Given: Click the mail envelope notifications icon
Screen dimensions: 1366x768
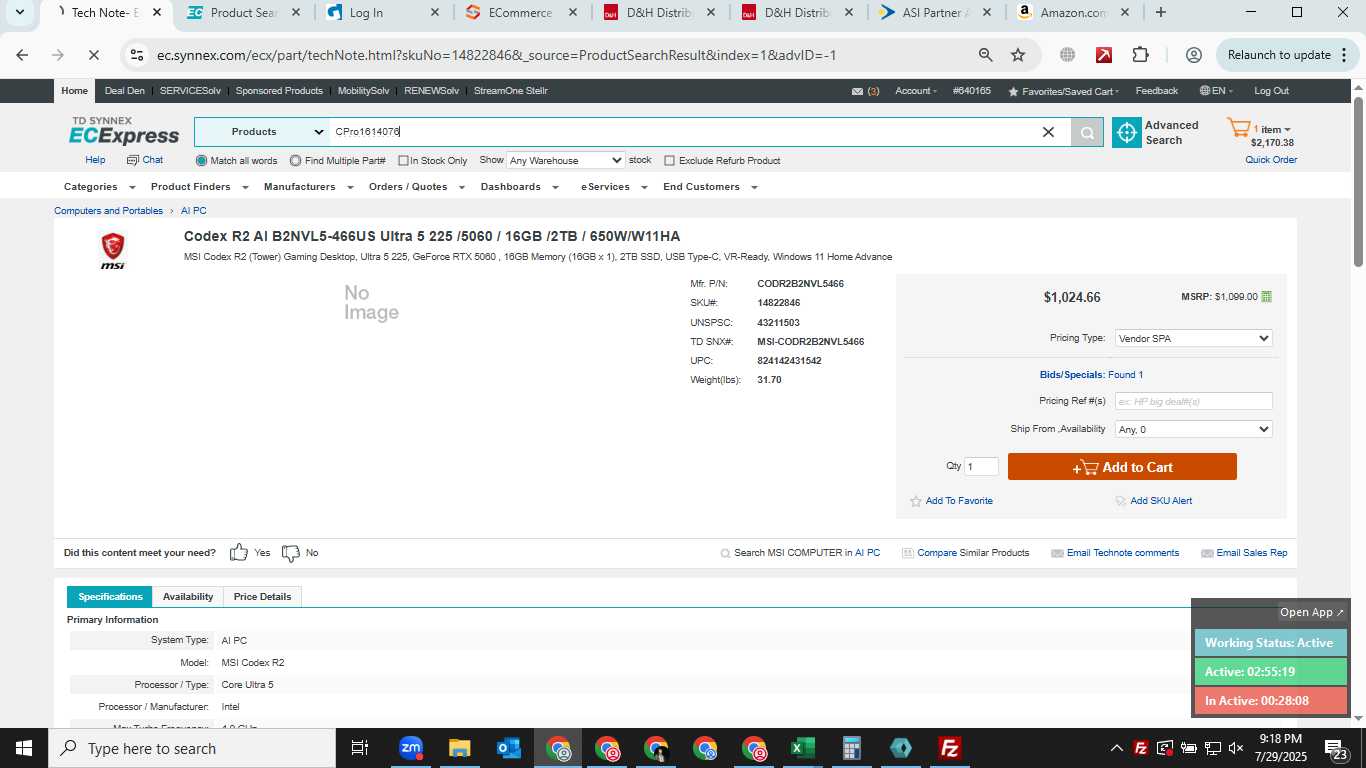Looking at the screenshot, I should coord(857,91).
